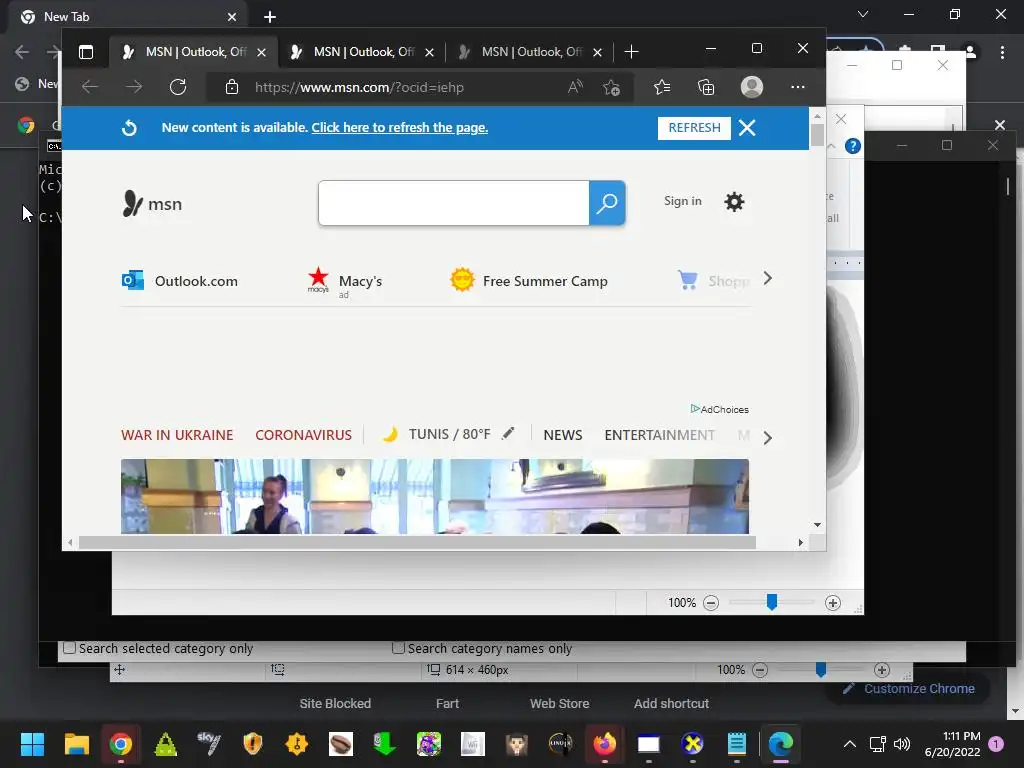Open Web Store shortcut
Viewport: 1024px width, 768px height.
click(x=560, y=703)
